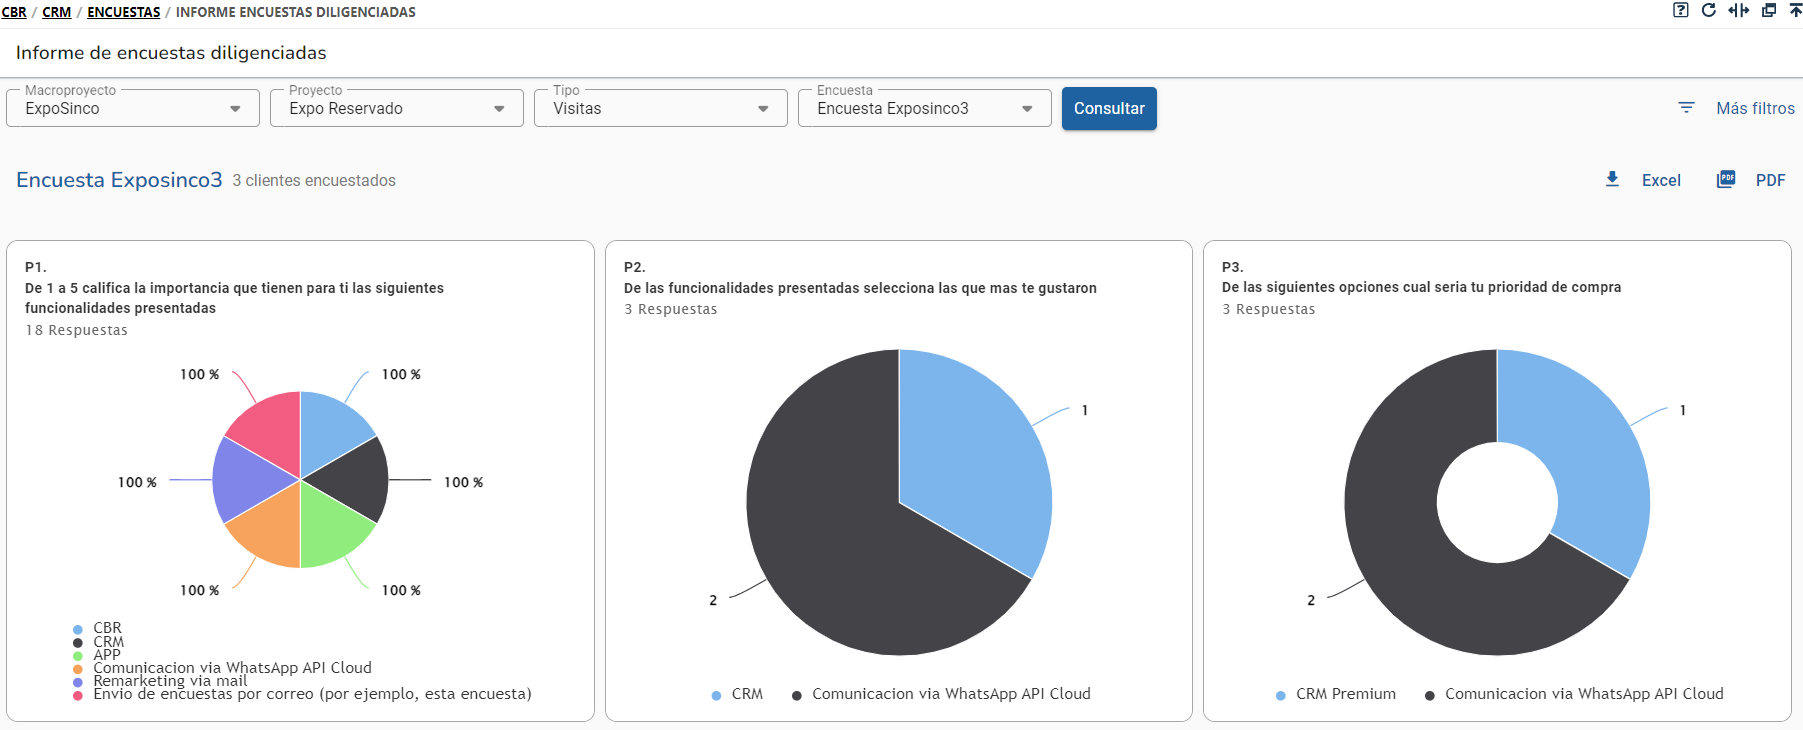Click the go-to-top arrow icon

click(x=1796, y=10)
